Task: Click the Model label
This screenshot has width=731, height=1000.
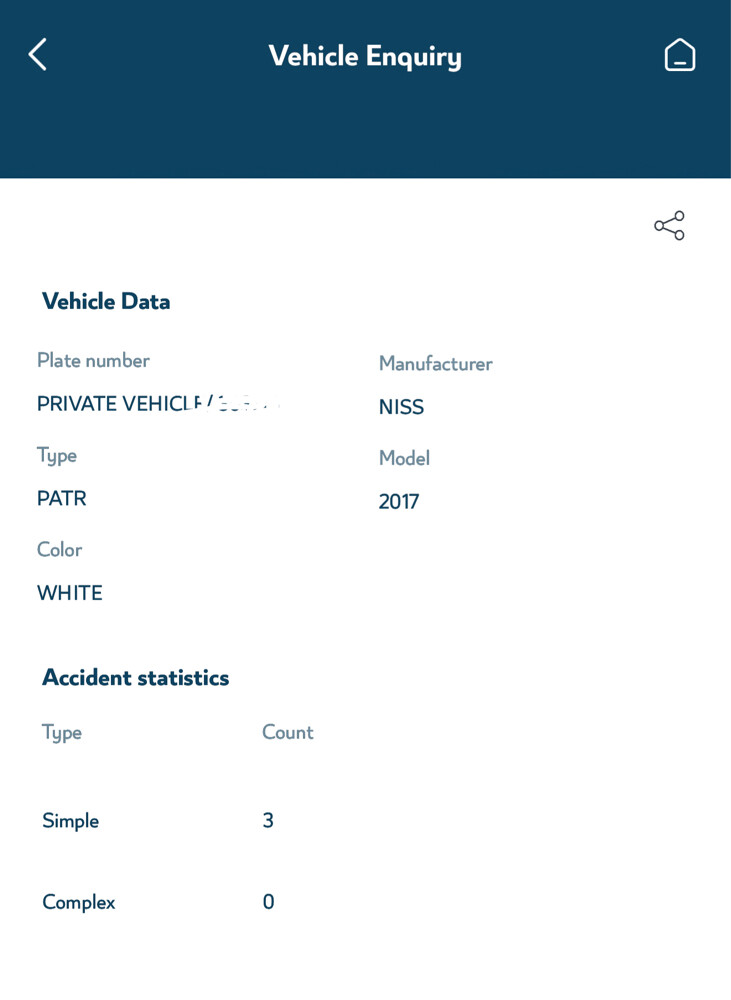Action: point(404,458)
